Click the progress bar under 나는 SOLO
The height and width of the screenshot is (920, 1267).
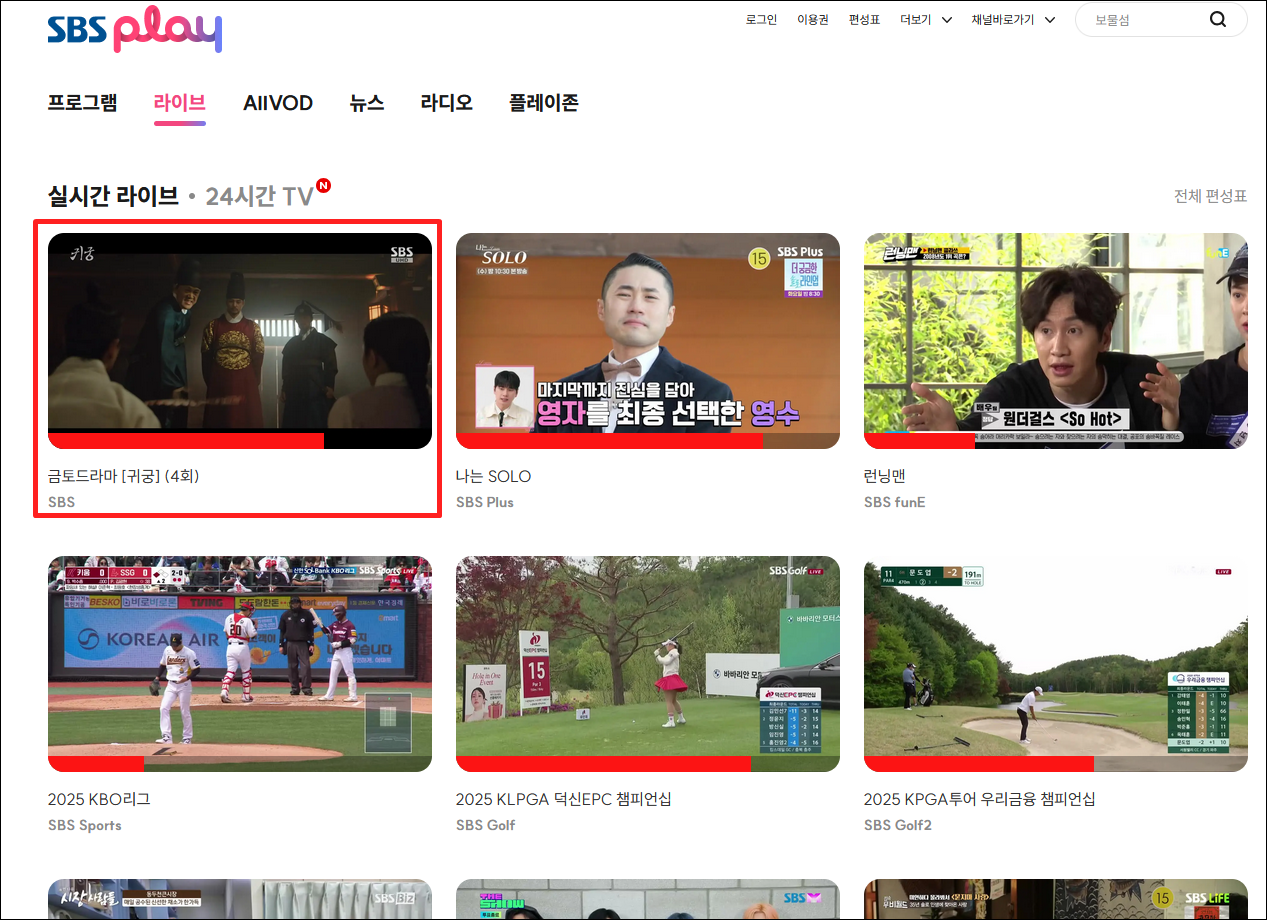pos(648,441)
